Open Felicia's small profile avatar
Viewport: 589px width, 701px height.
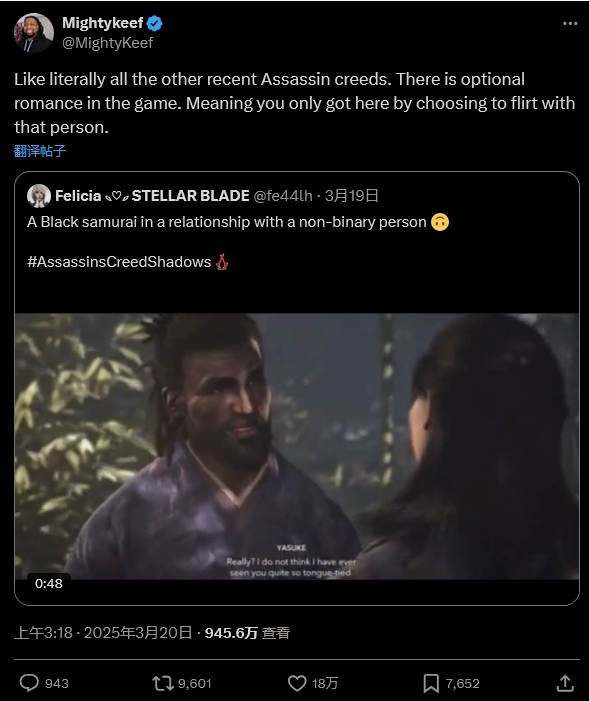[39, 196]
